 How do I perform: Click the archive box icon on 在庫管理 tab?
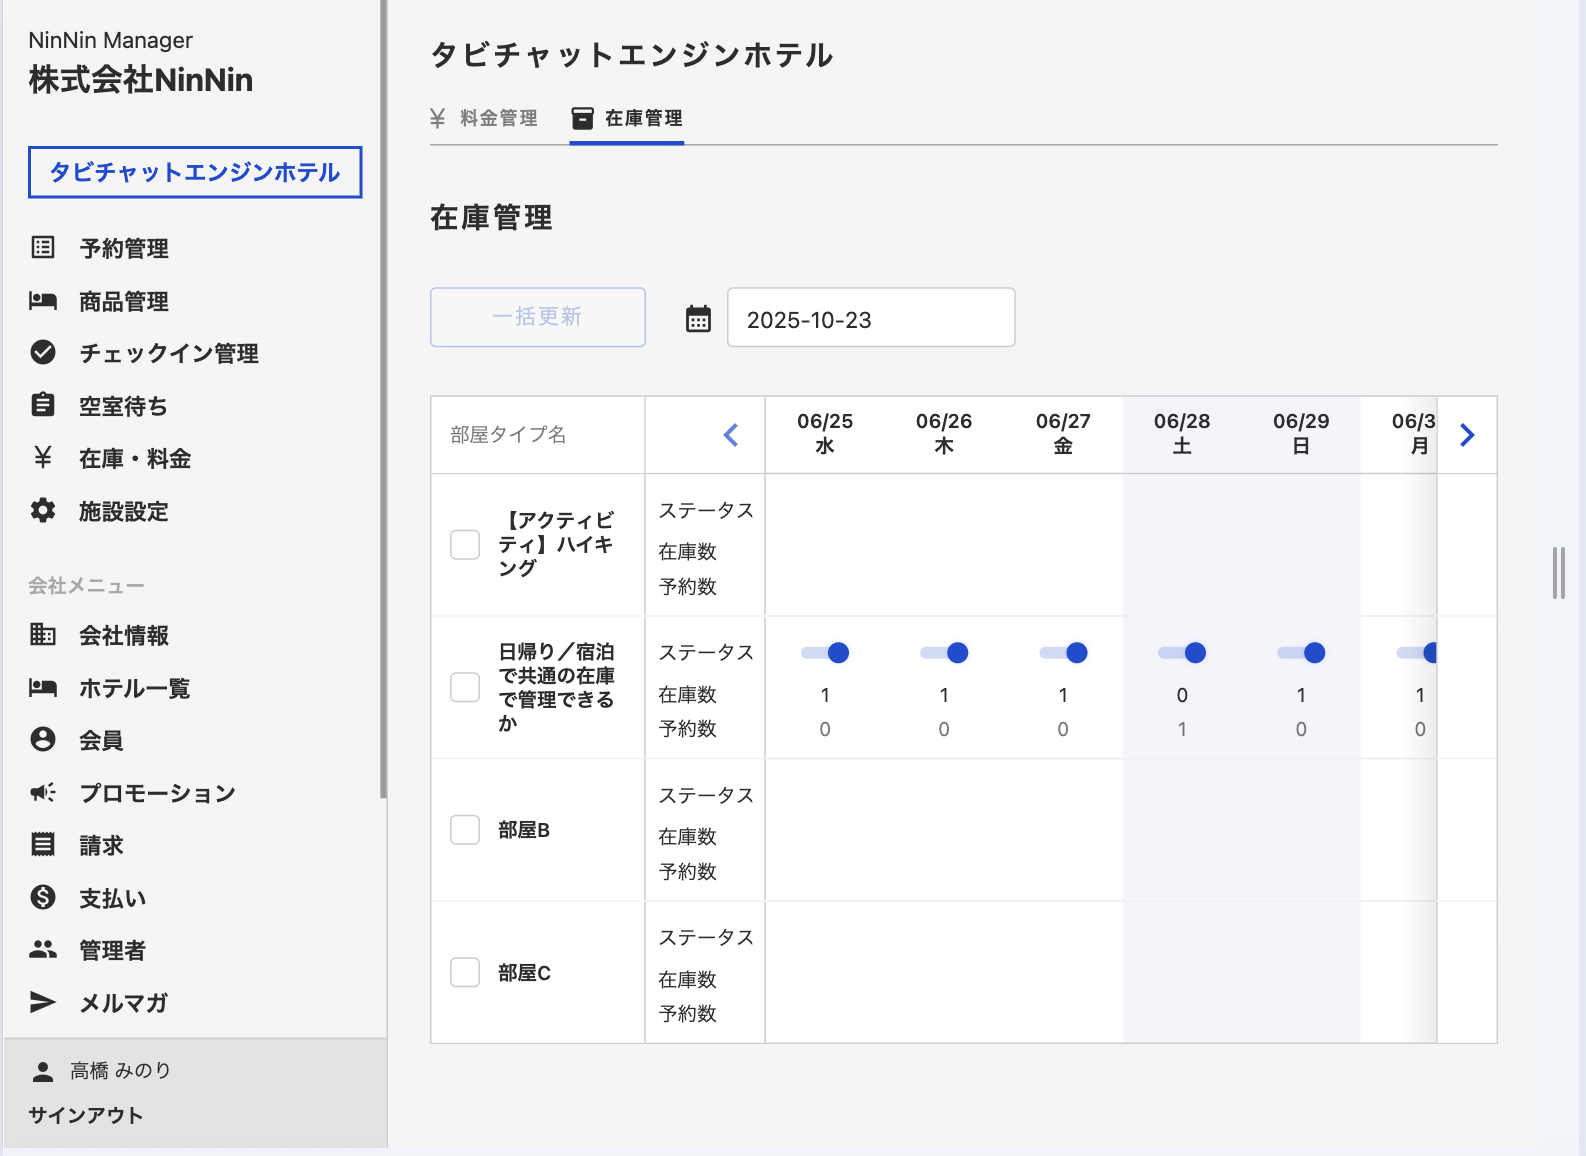(582, 118)
